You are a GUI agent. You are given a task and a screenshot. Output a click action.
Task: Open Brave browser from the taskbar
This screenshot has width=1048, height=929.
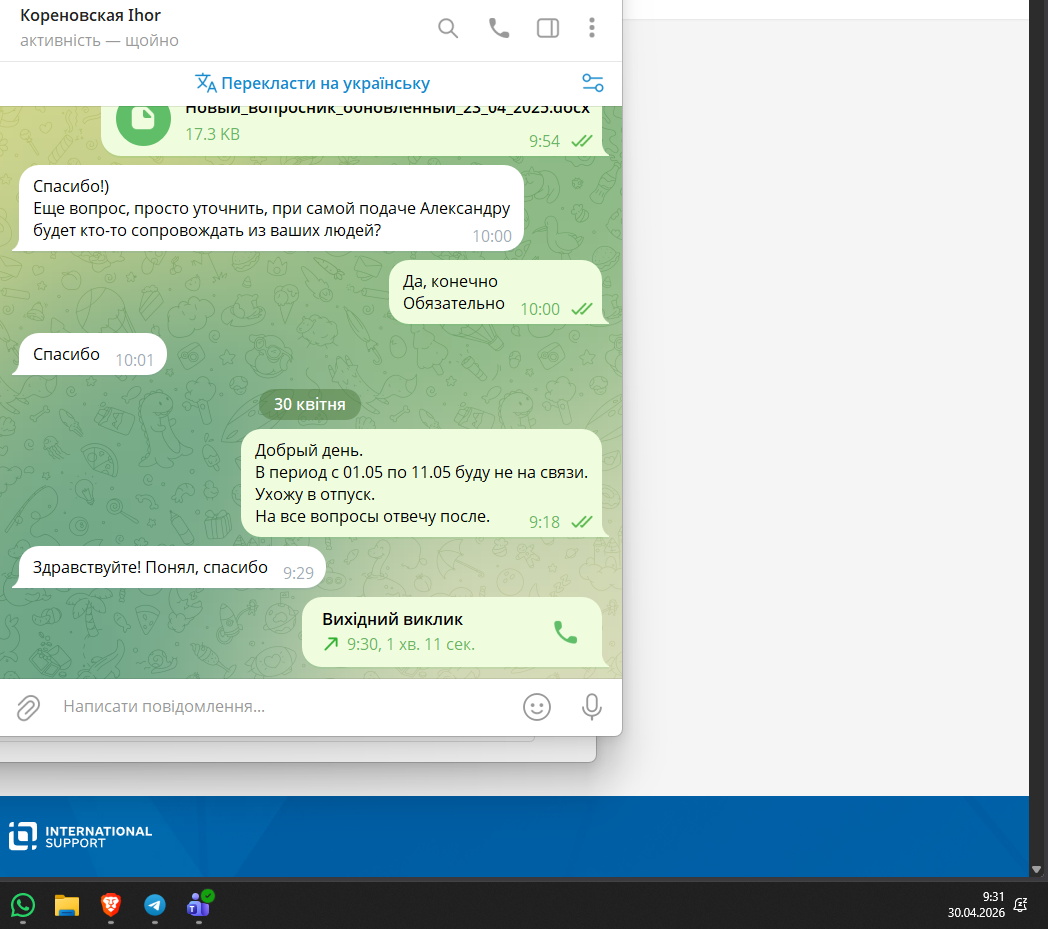[111, 906]
